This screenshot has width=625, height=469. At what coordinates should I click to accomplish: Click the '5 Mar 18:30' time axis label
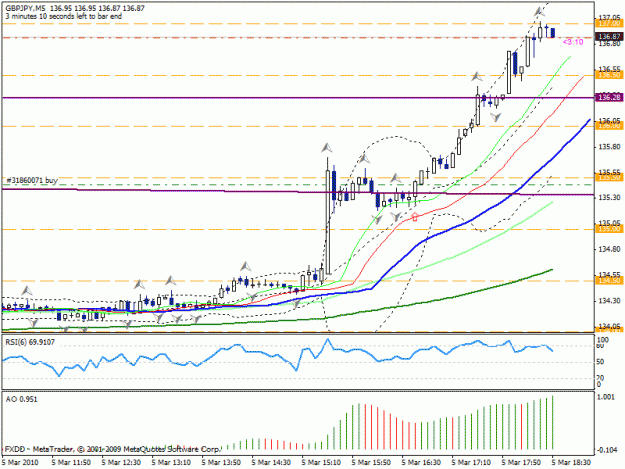click(x=571, y=463)
